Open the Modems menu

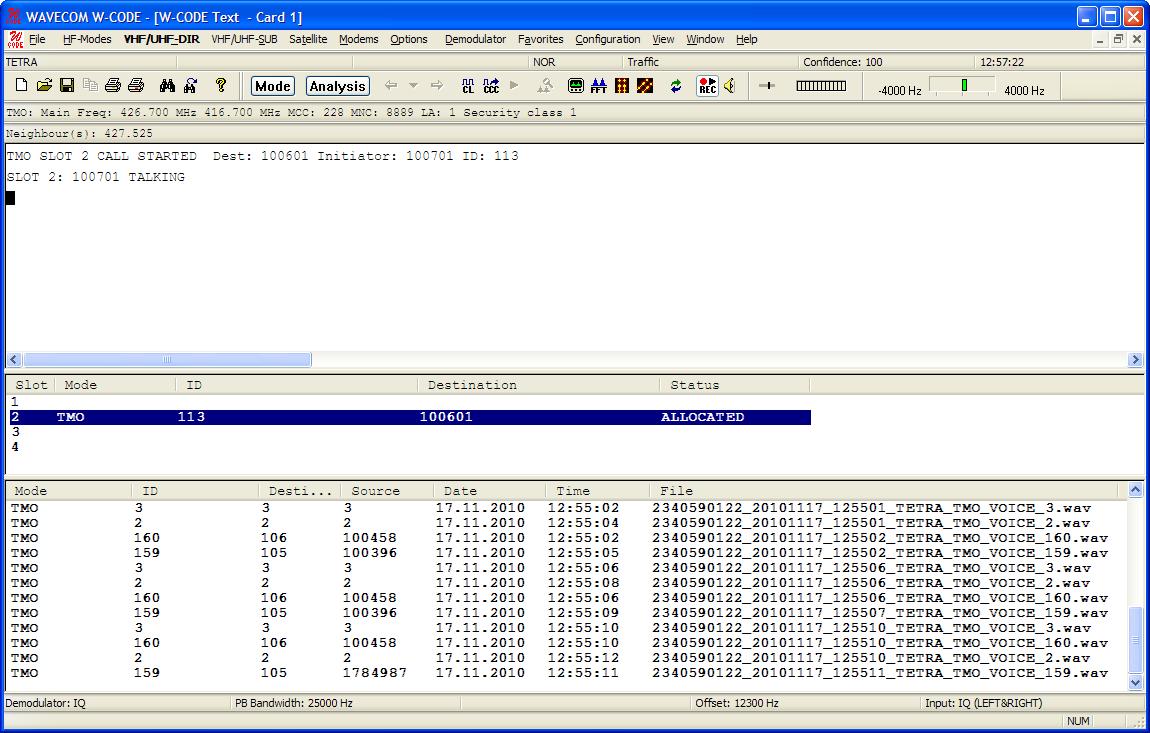coord(359,40)
